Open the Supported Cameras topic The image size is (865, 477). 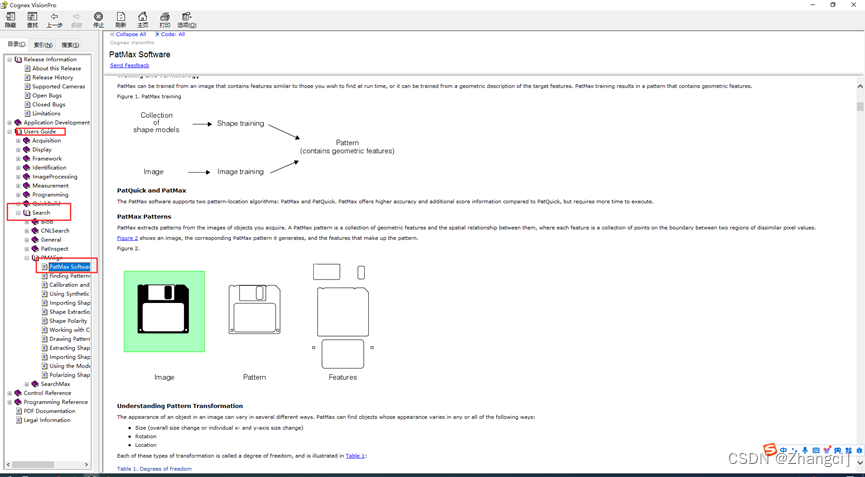[58, 87]
